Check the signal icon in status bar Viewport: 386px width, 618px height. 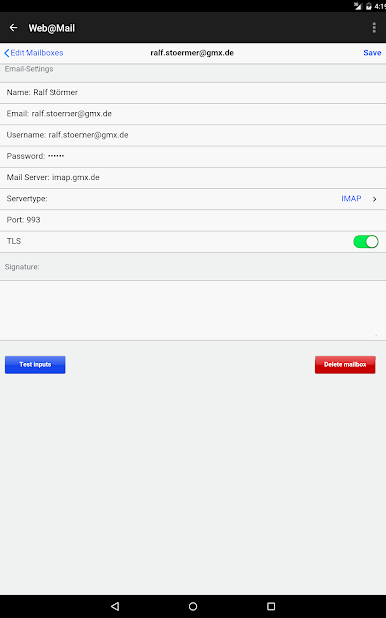(x=358, y=6)
